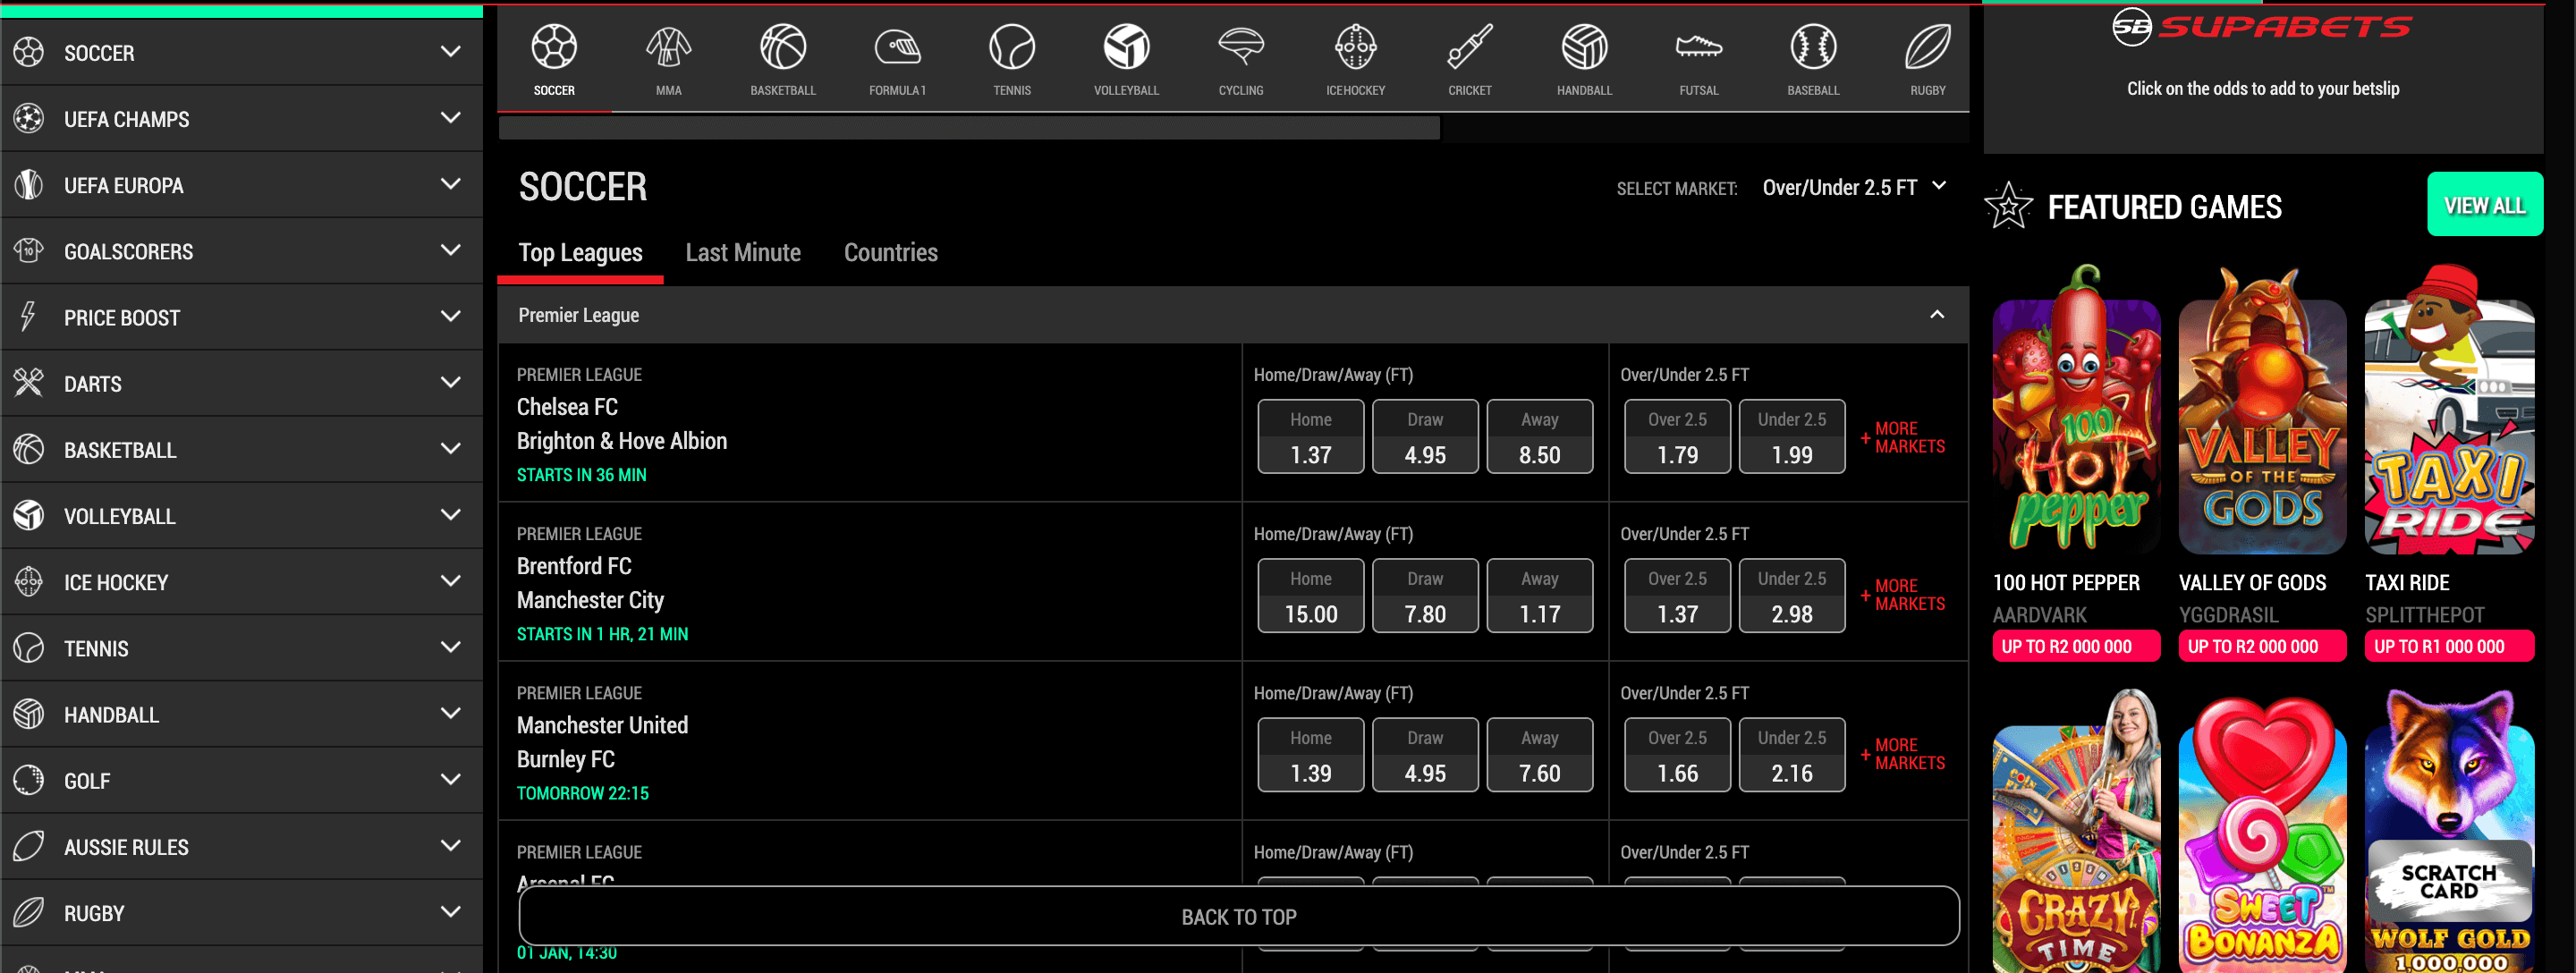Switch to the Last Minute tab
The width and height of the screenshot is (2576, 973).
click(x=743, y=253)
